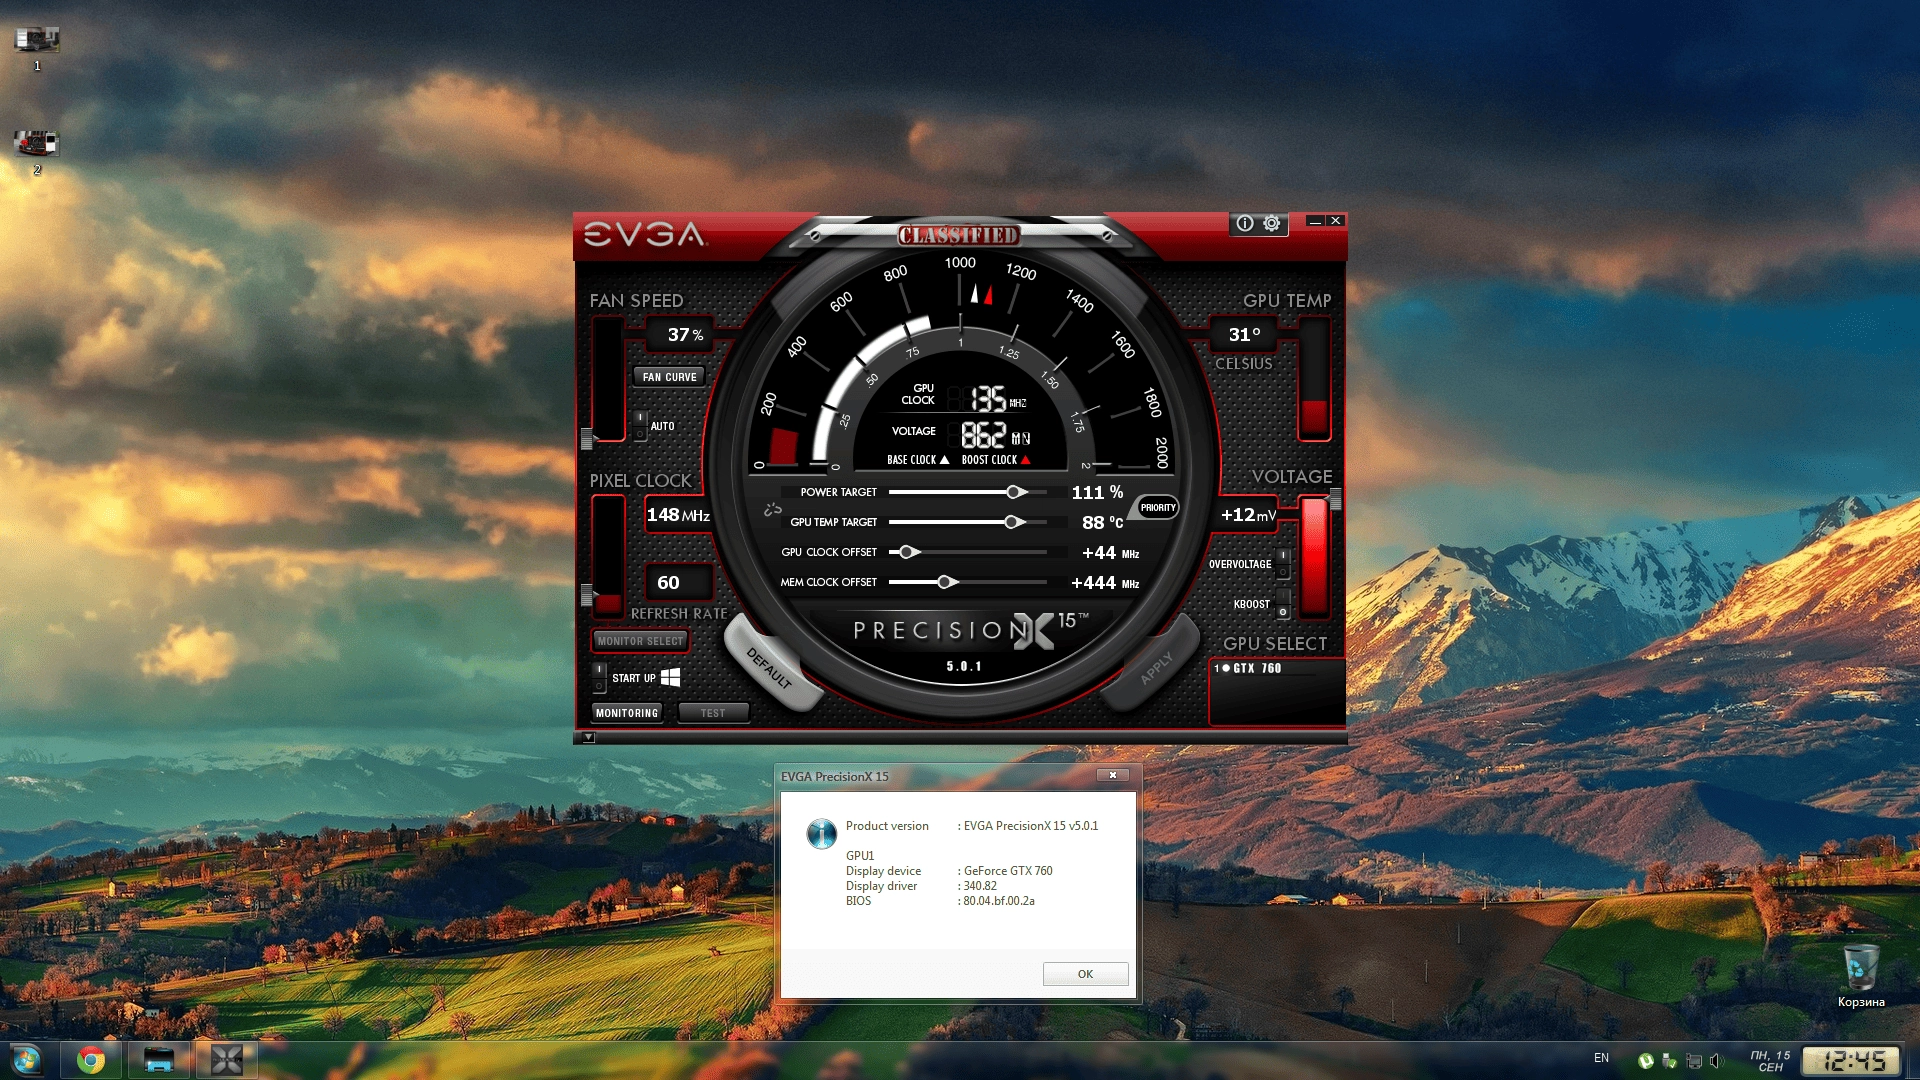Screen dimensions: 1920x1080
Task: Click the 111 % power target value
Action: pos(1097,492)
